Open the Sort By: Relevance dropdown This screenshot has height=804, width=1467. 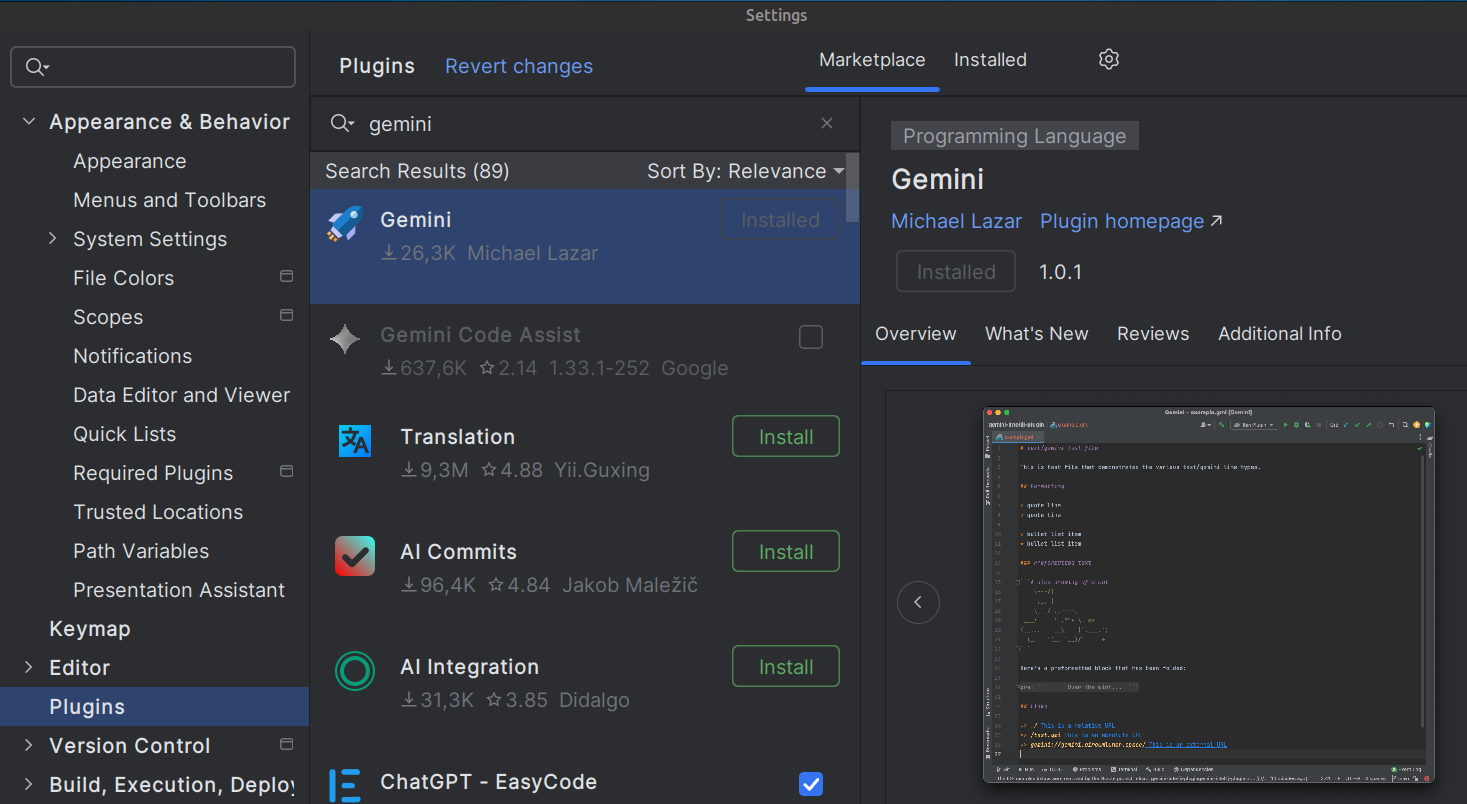745,171
